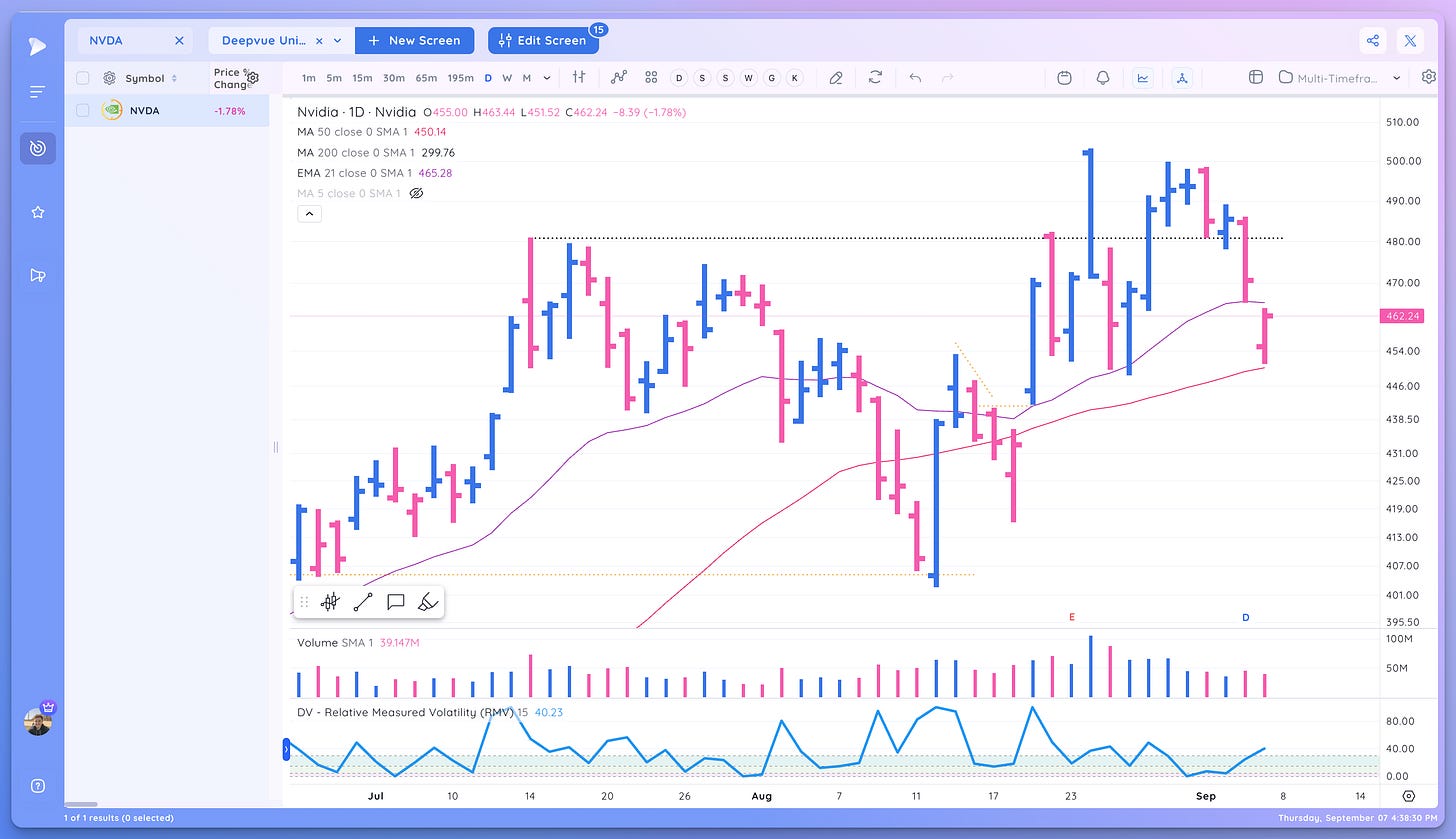The image size is (1456, 839).
Task: Click the undo arrow
Action: (915, 77)
